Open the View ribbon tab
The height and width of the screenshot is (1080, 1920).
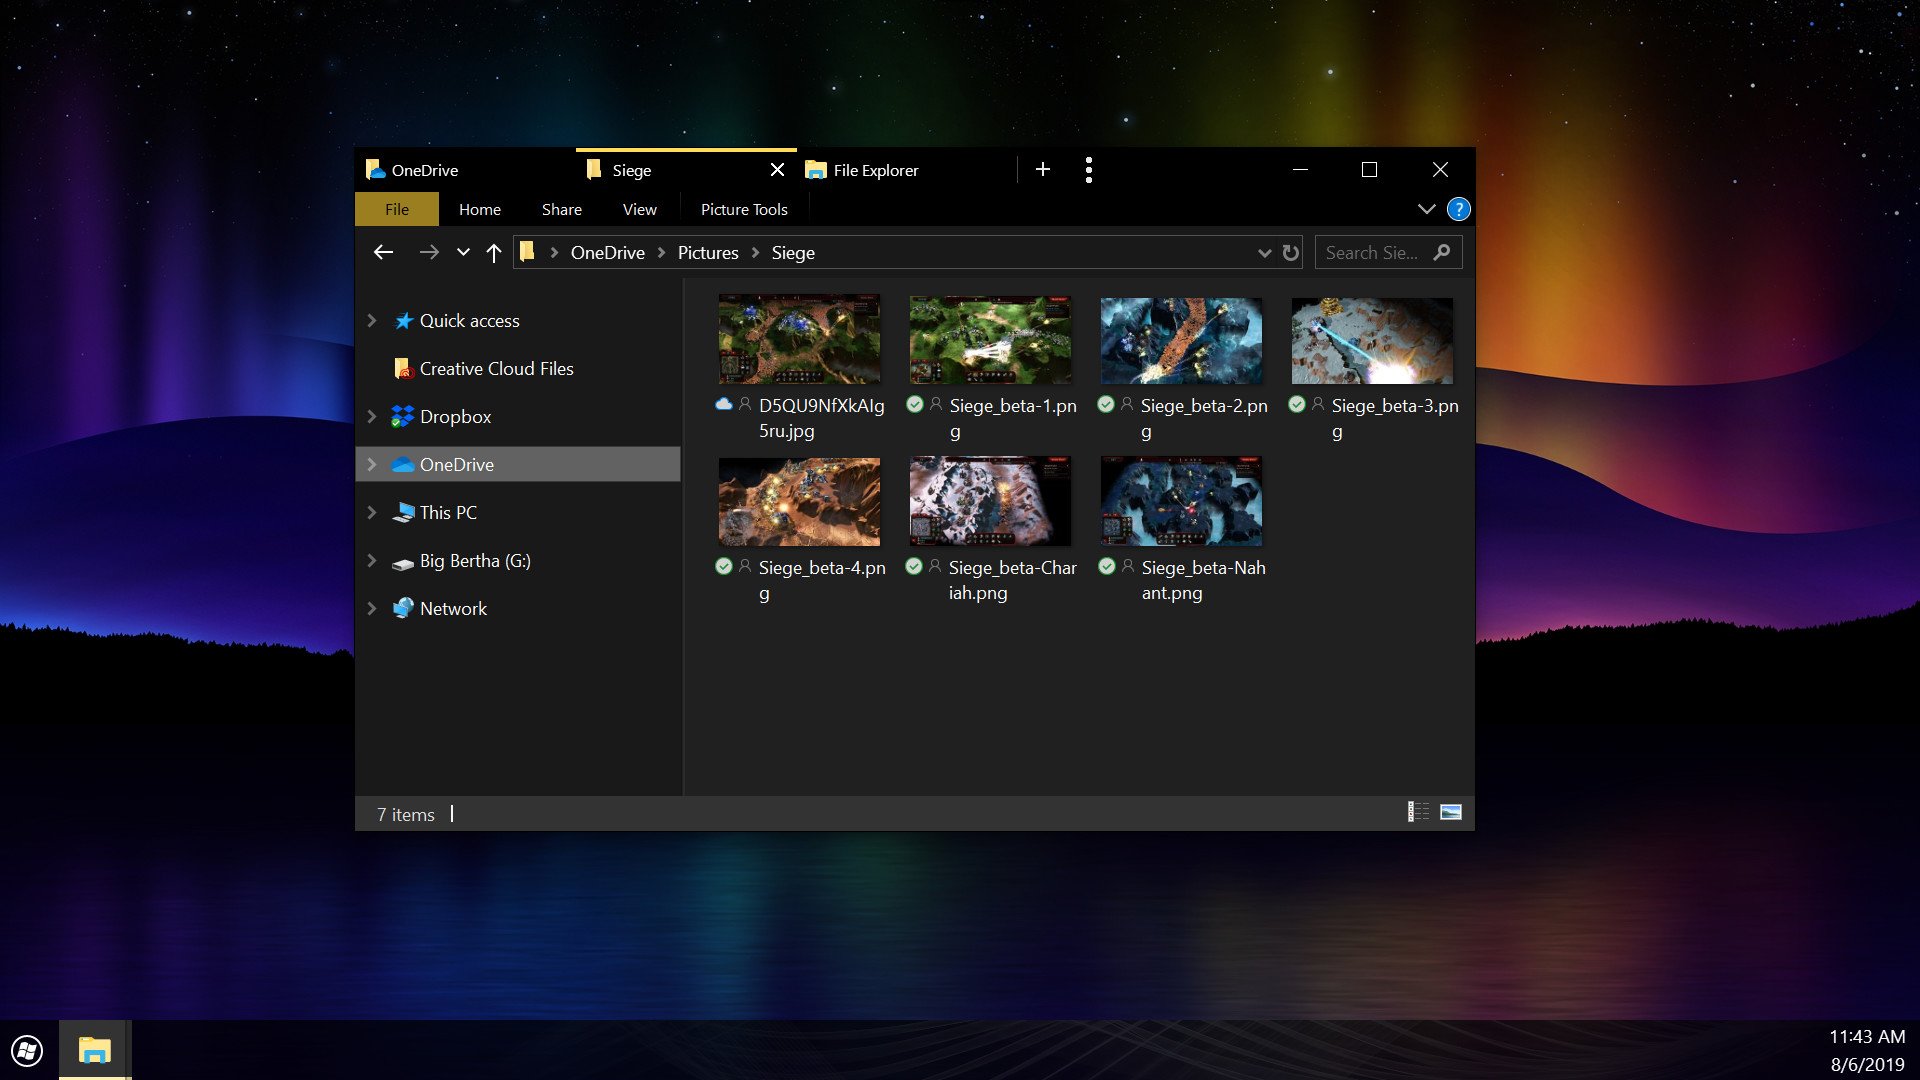(x=640, y=209)
